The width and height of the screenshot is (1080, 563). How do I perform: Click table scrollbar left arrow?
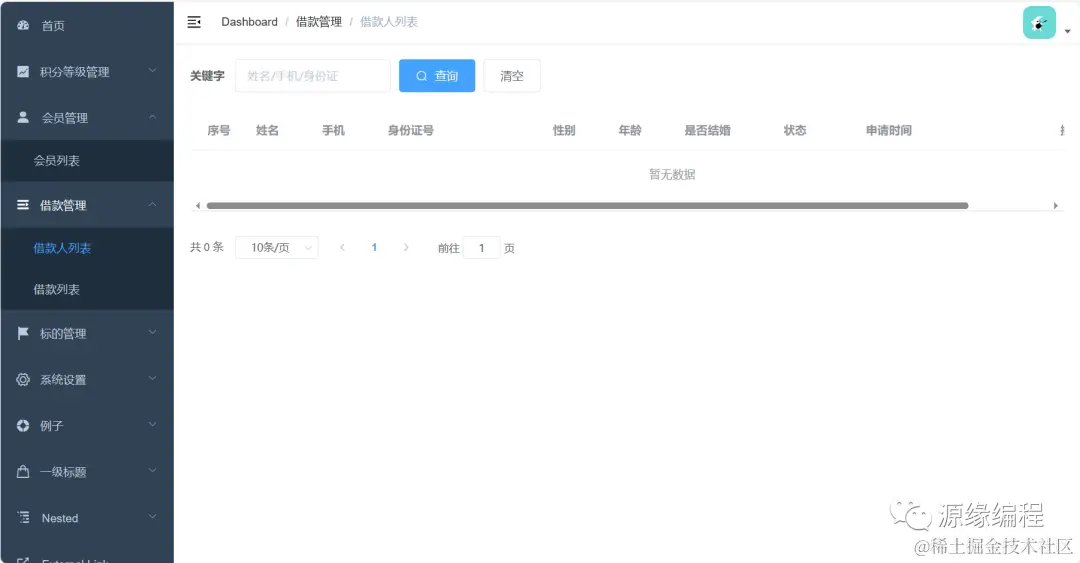198,205
